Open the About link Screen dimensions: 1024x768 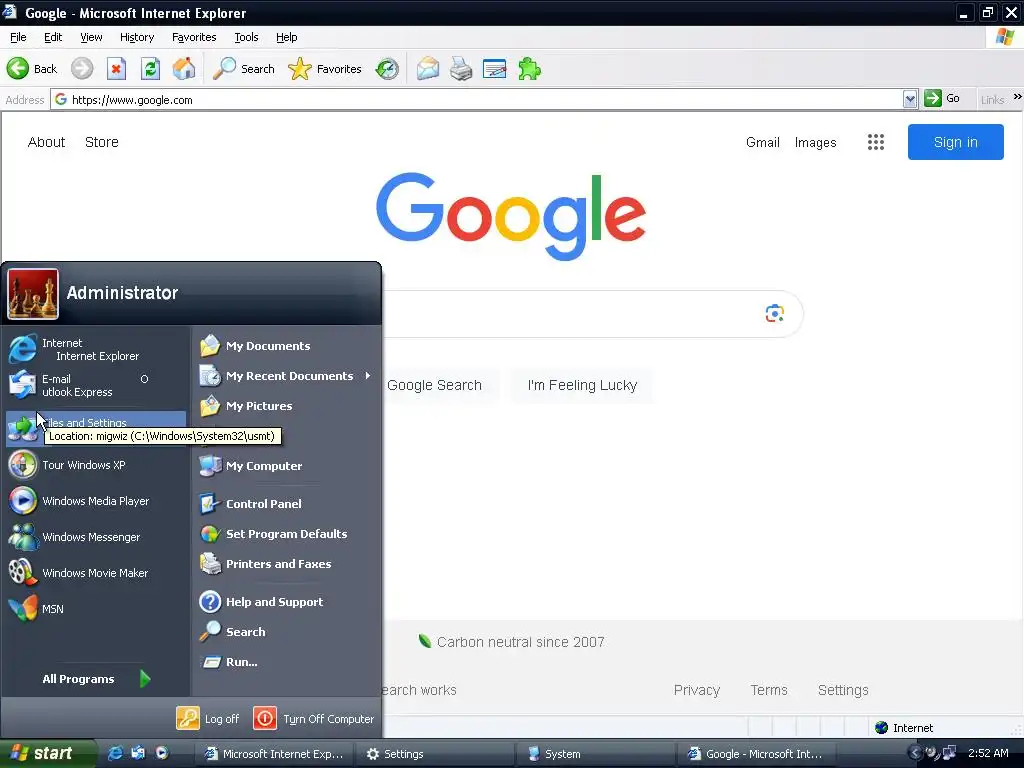46,142
